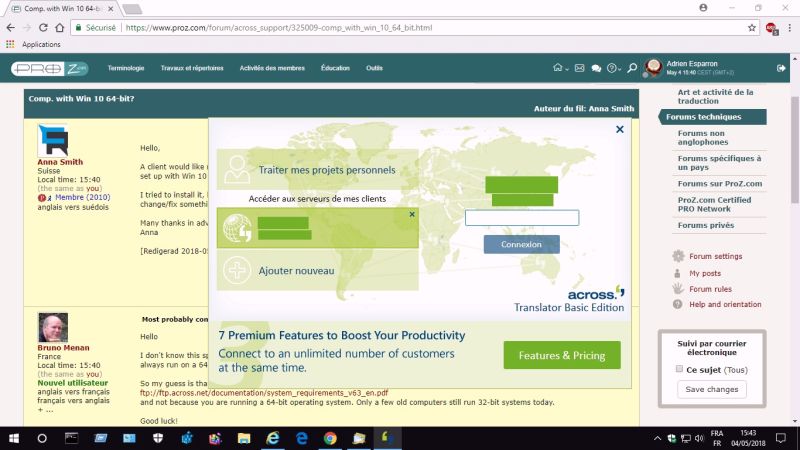This screenshot has width=800, height=450.
Task: Open the Outils menu
Action: [x=374, y=68]
